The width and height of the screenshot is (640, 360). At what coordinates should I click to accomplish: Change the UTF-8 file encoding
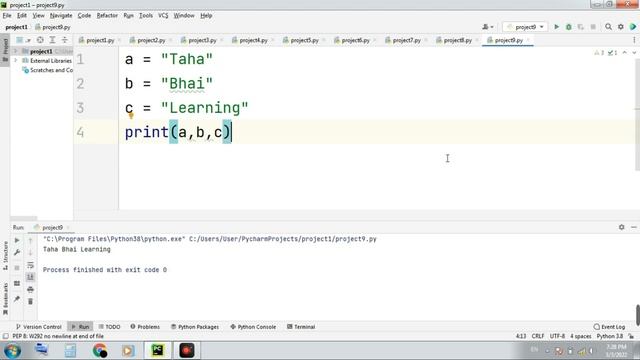click(x=557, y=336)
